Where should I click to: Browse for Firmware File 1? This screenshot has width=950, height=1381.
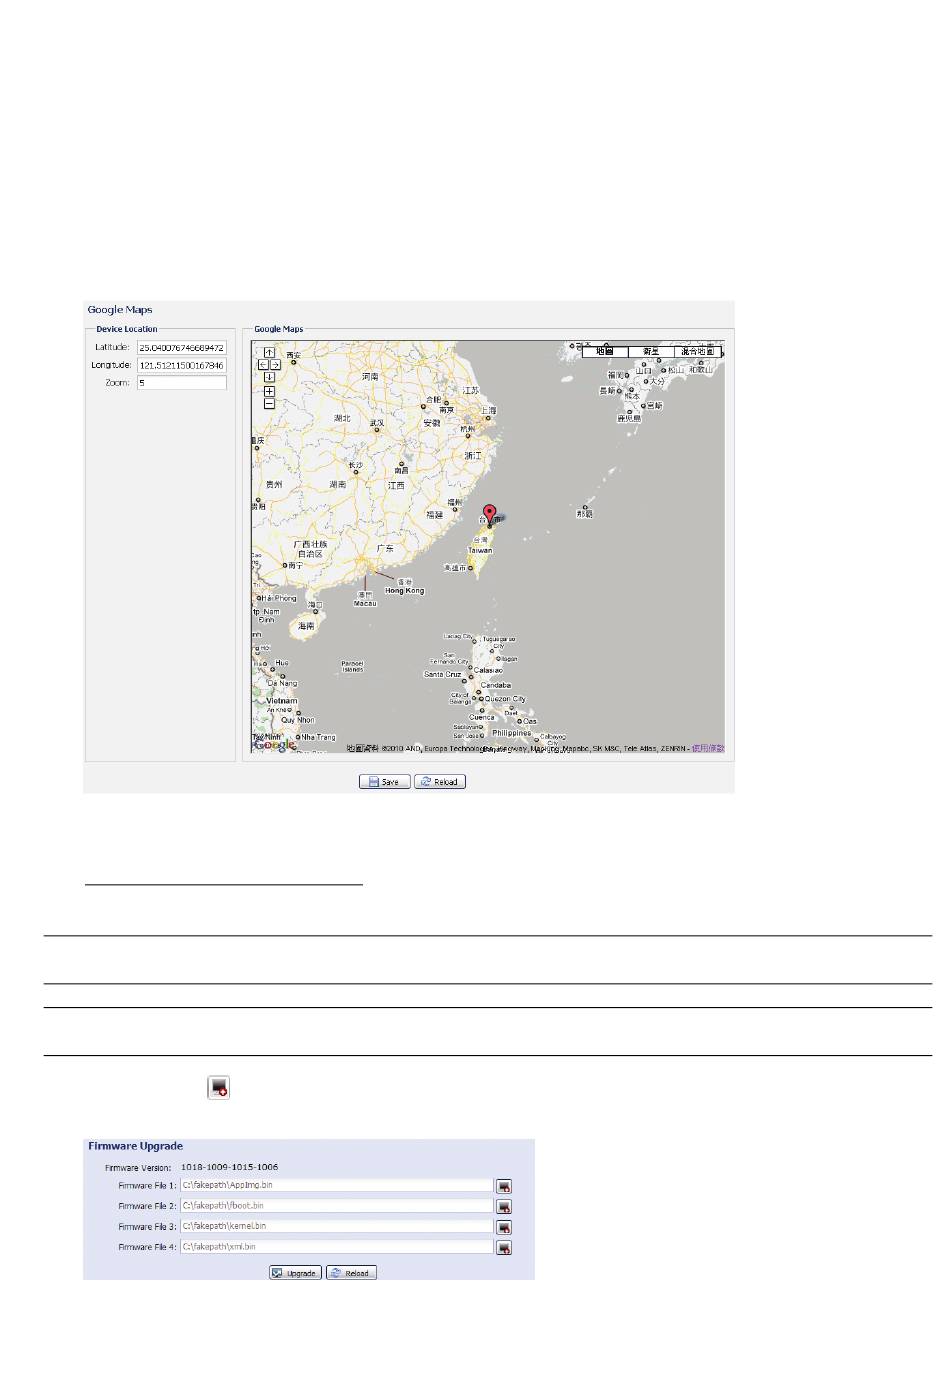(504, 1186)
